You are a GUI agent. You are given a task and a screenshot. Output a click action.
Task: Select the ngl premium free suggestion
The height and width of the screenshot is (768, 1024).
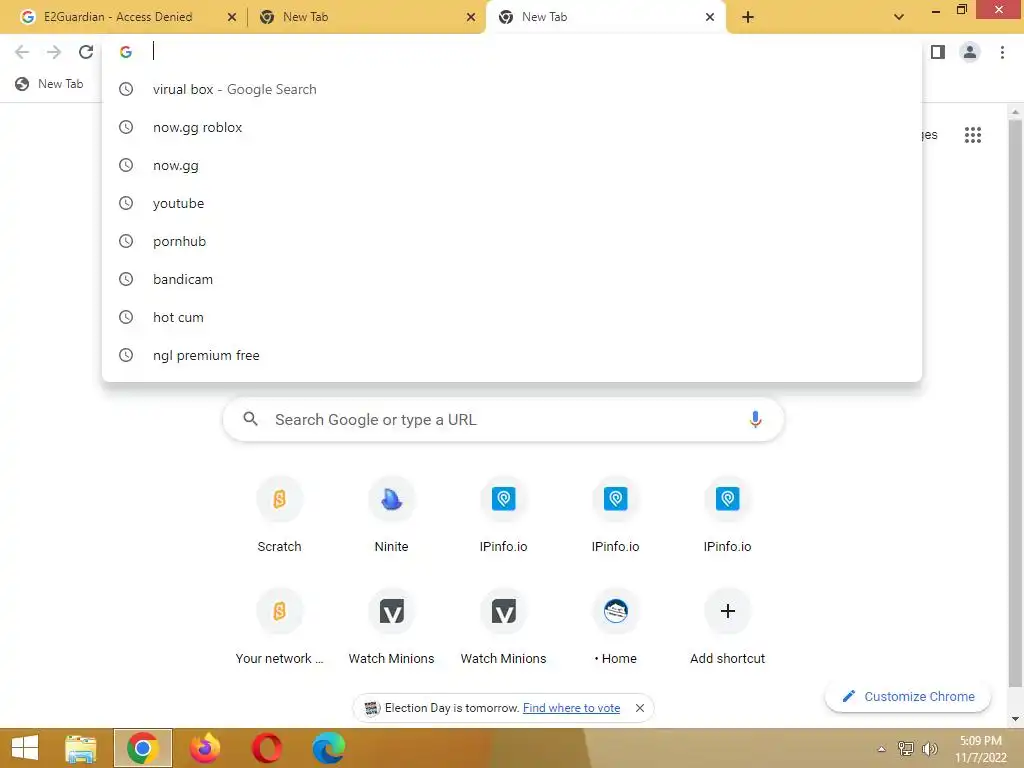click(x=511, y=355)
